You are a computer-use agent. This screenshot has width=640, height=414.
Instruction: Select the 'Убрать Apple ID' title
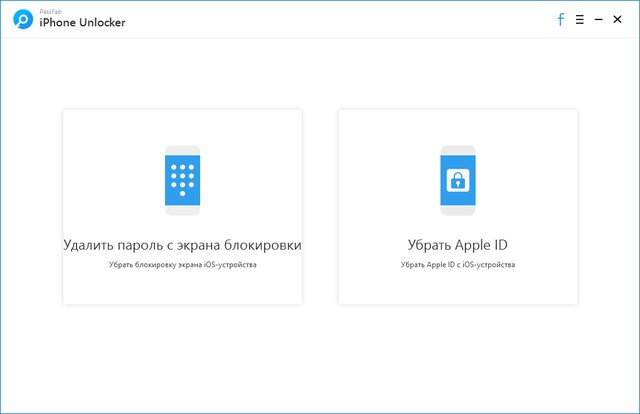(458, 245)
